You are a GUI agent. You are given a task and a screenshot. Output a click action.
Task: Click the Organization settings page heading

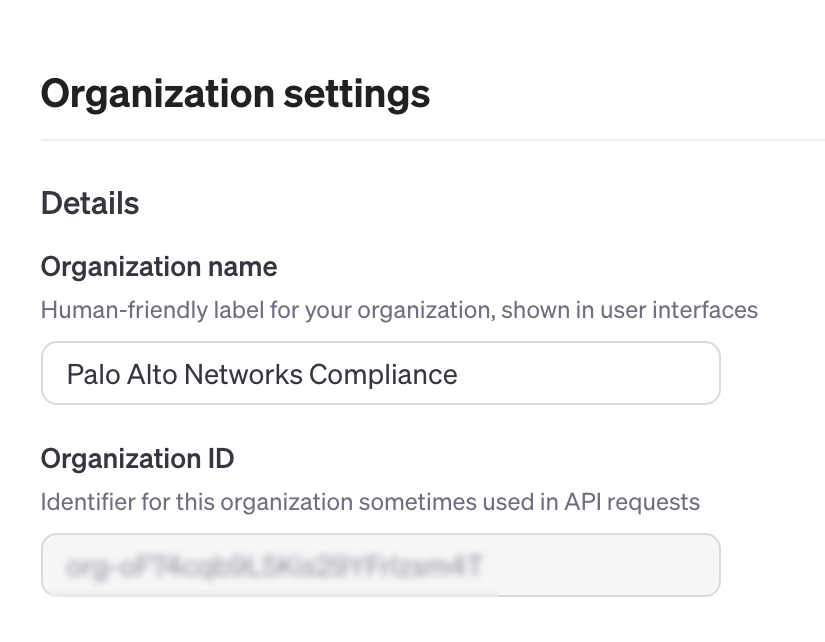point(235,94)
